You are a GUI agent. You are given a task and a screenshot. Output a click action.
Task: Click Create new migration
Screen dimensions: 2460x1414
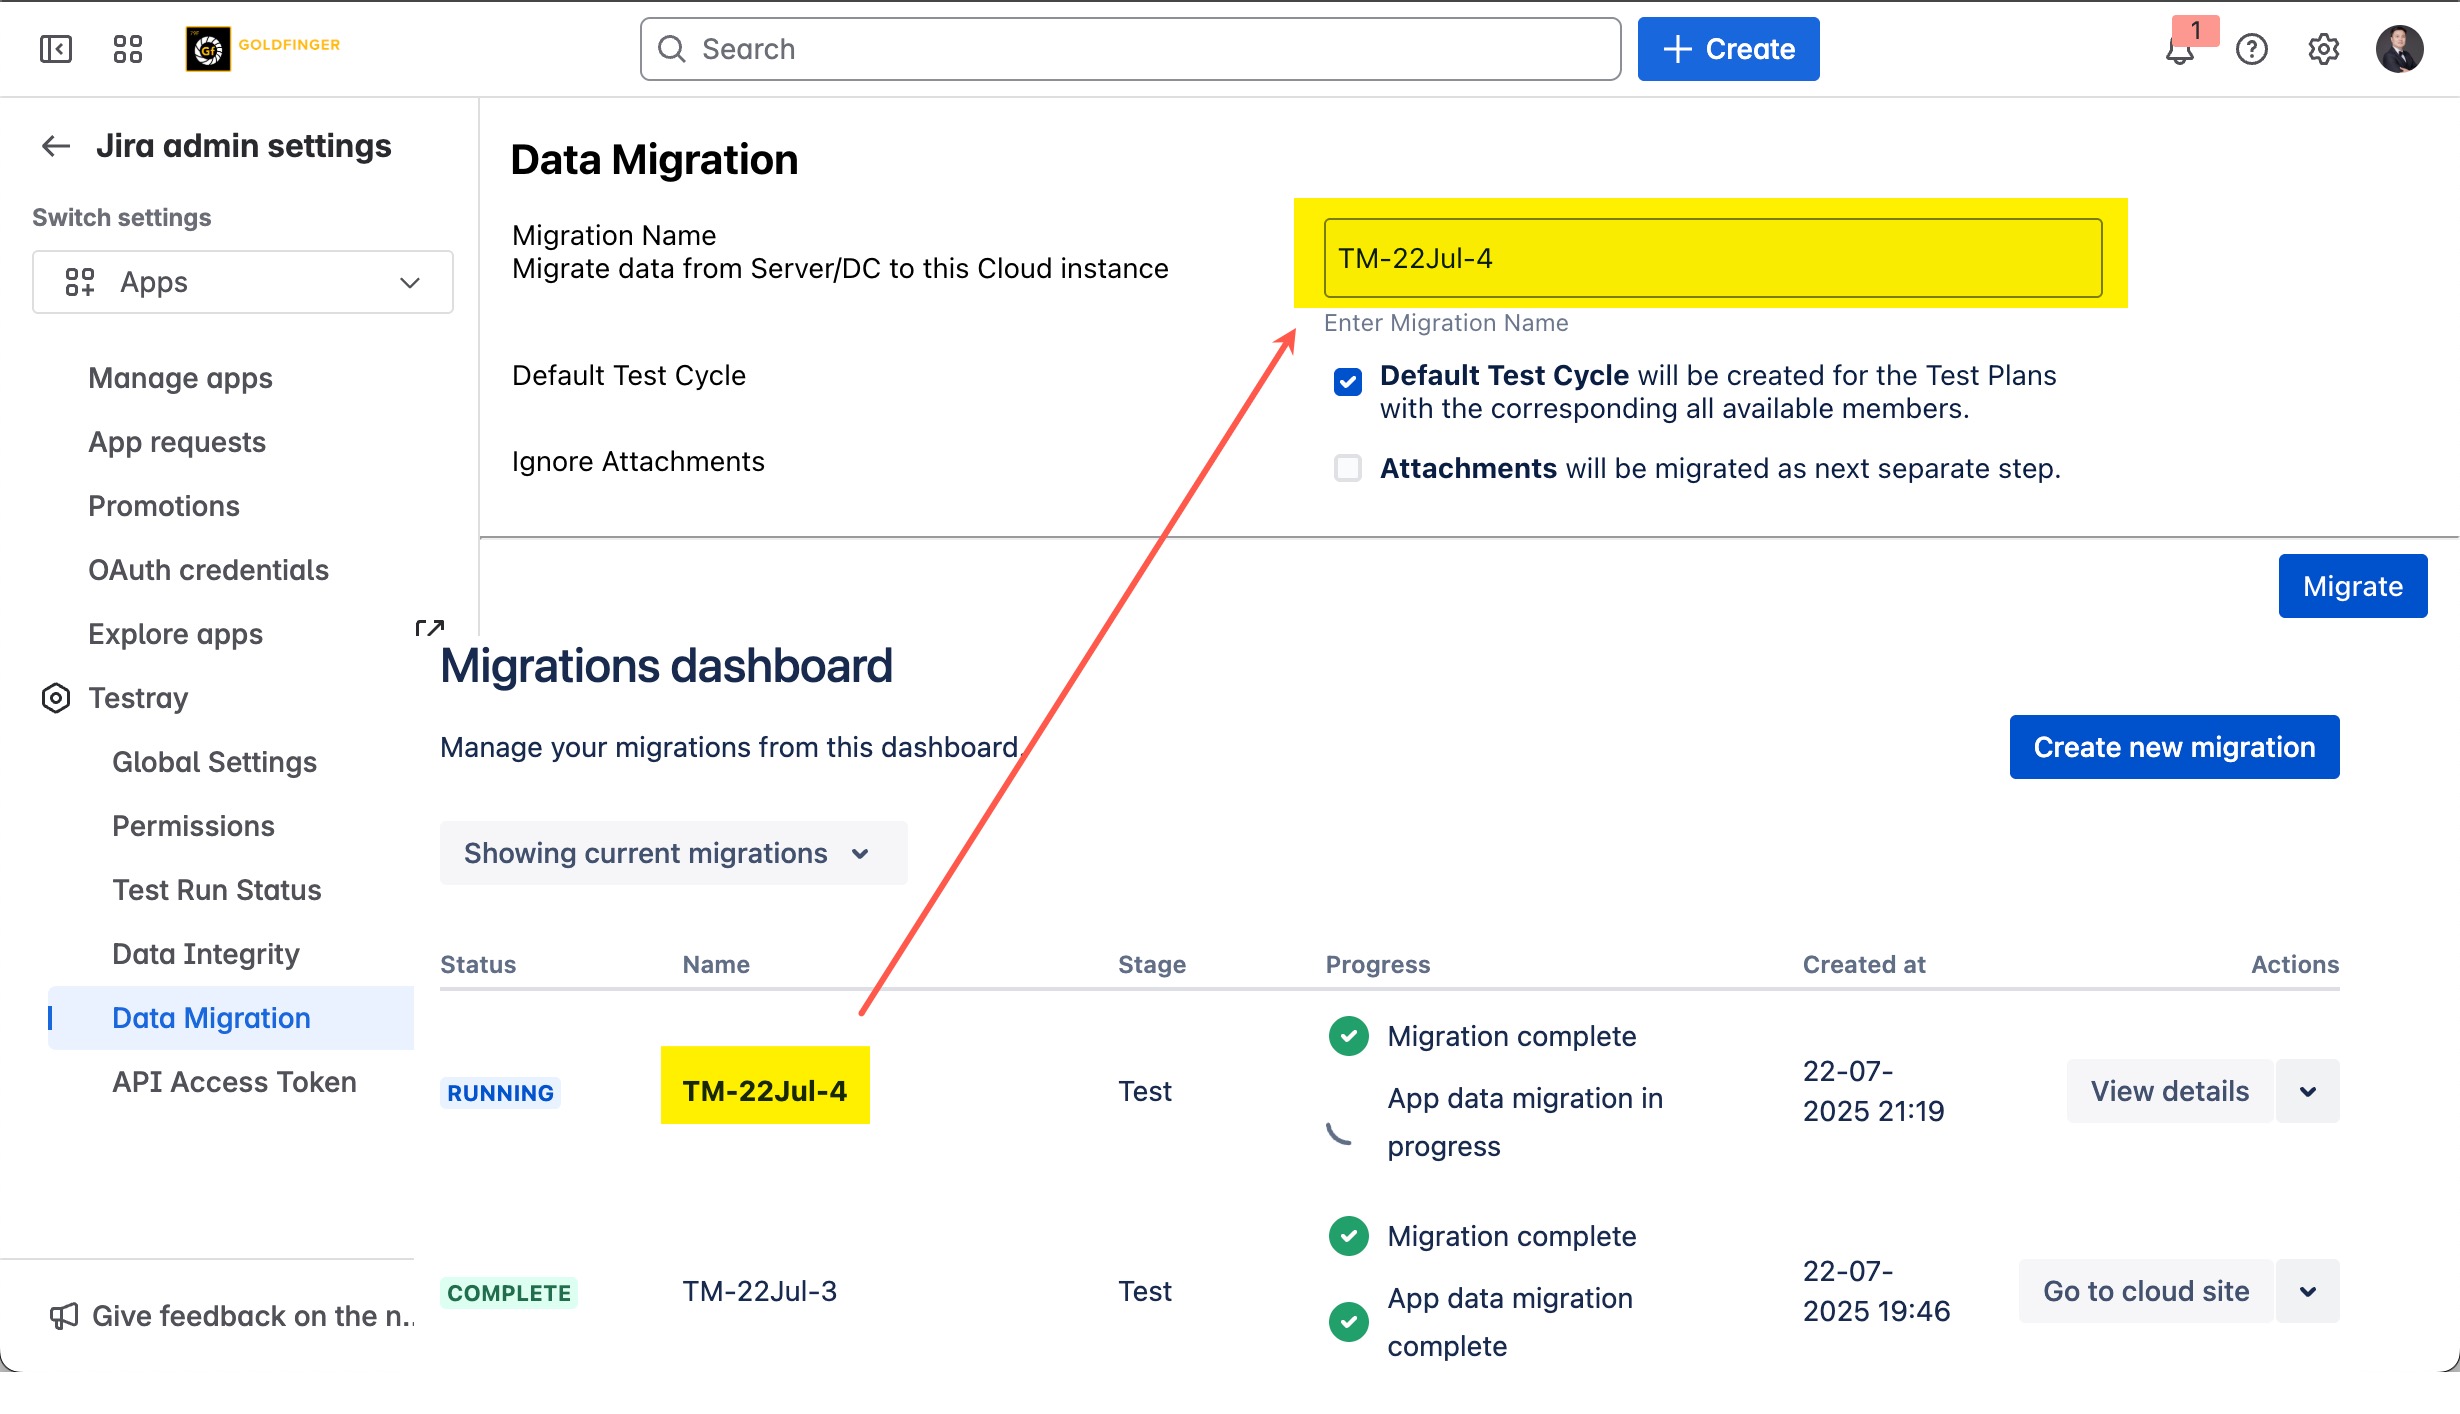click(2174, 747)
